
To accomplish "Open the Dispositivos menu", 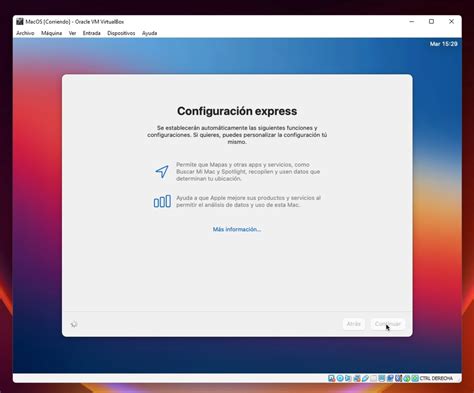I will [121, 33].
